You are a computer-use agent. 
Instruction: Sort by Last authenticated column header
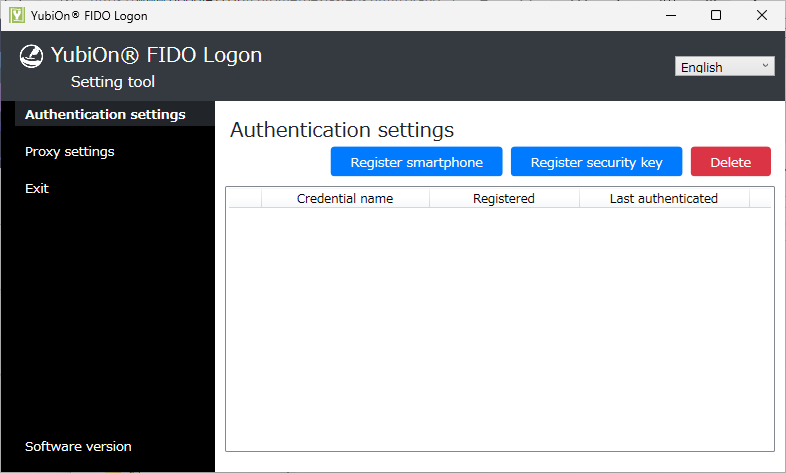[x=664, y=198]
